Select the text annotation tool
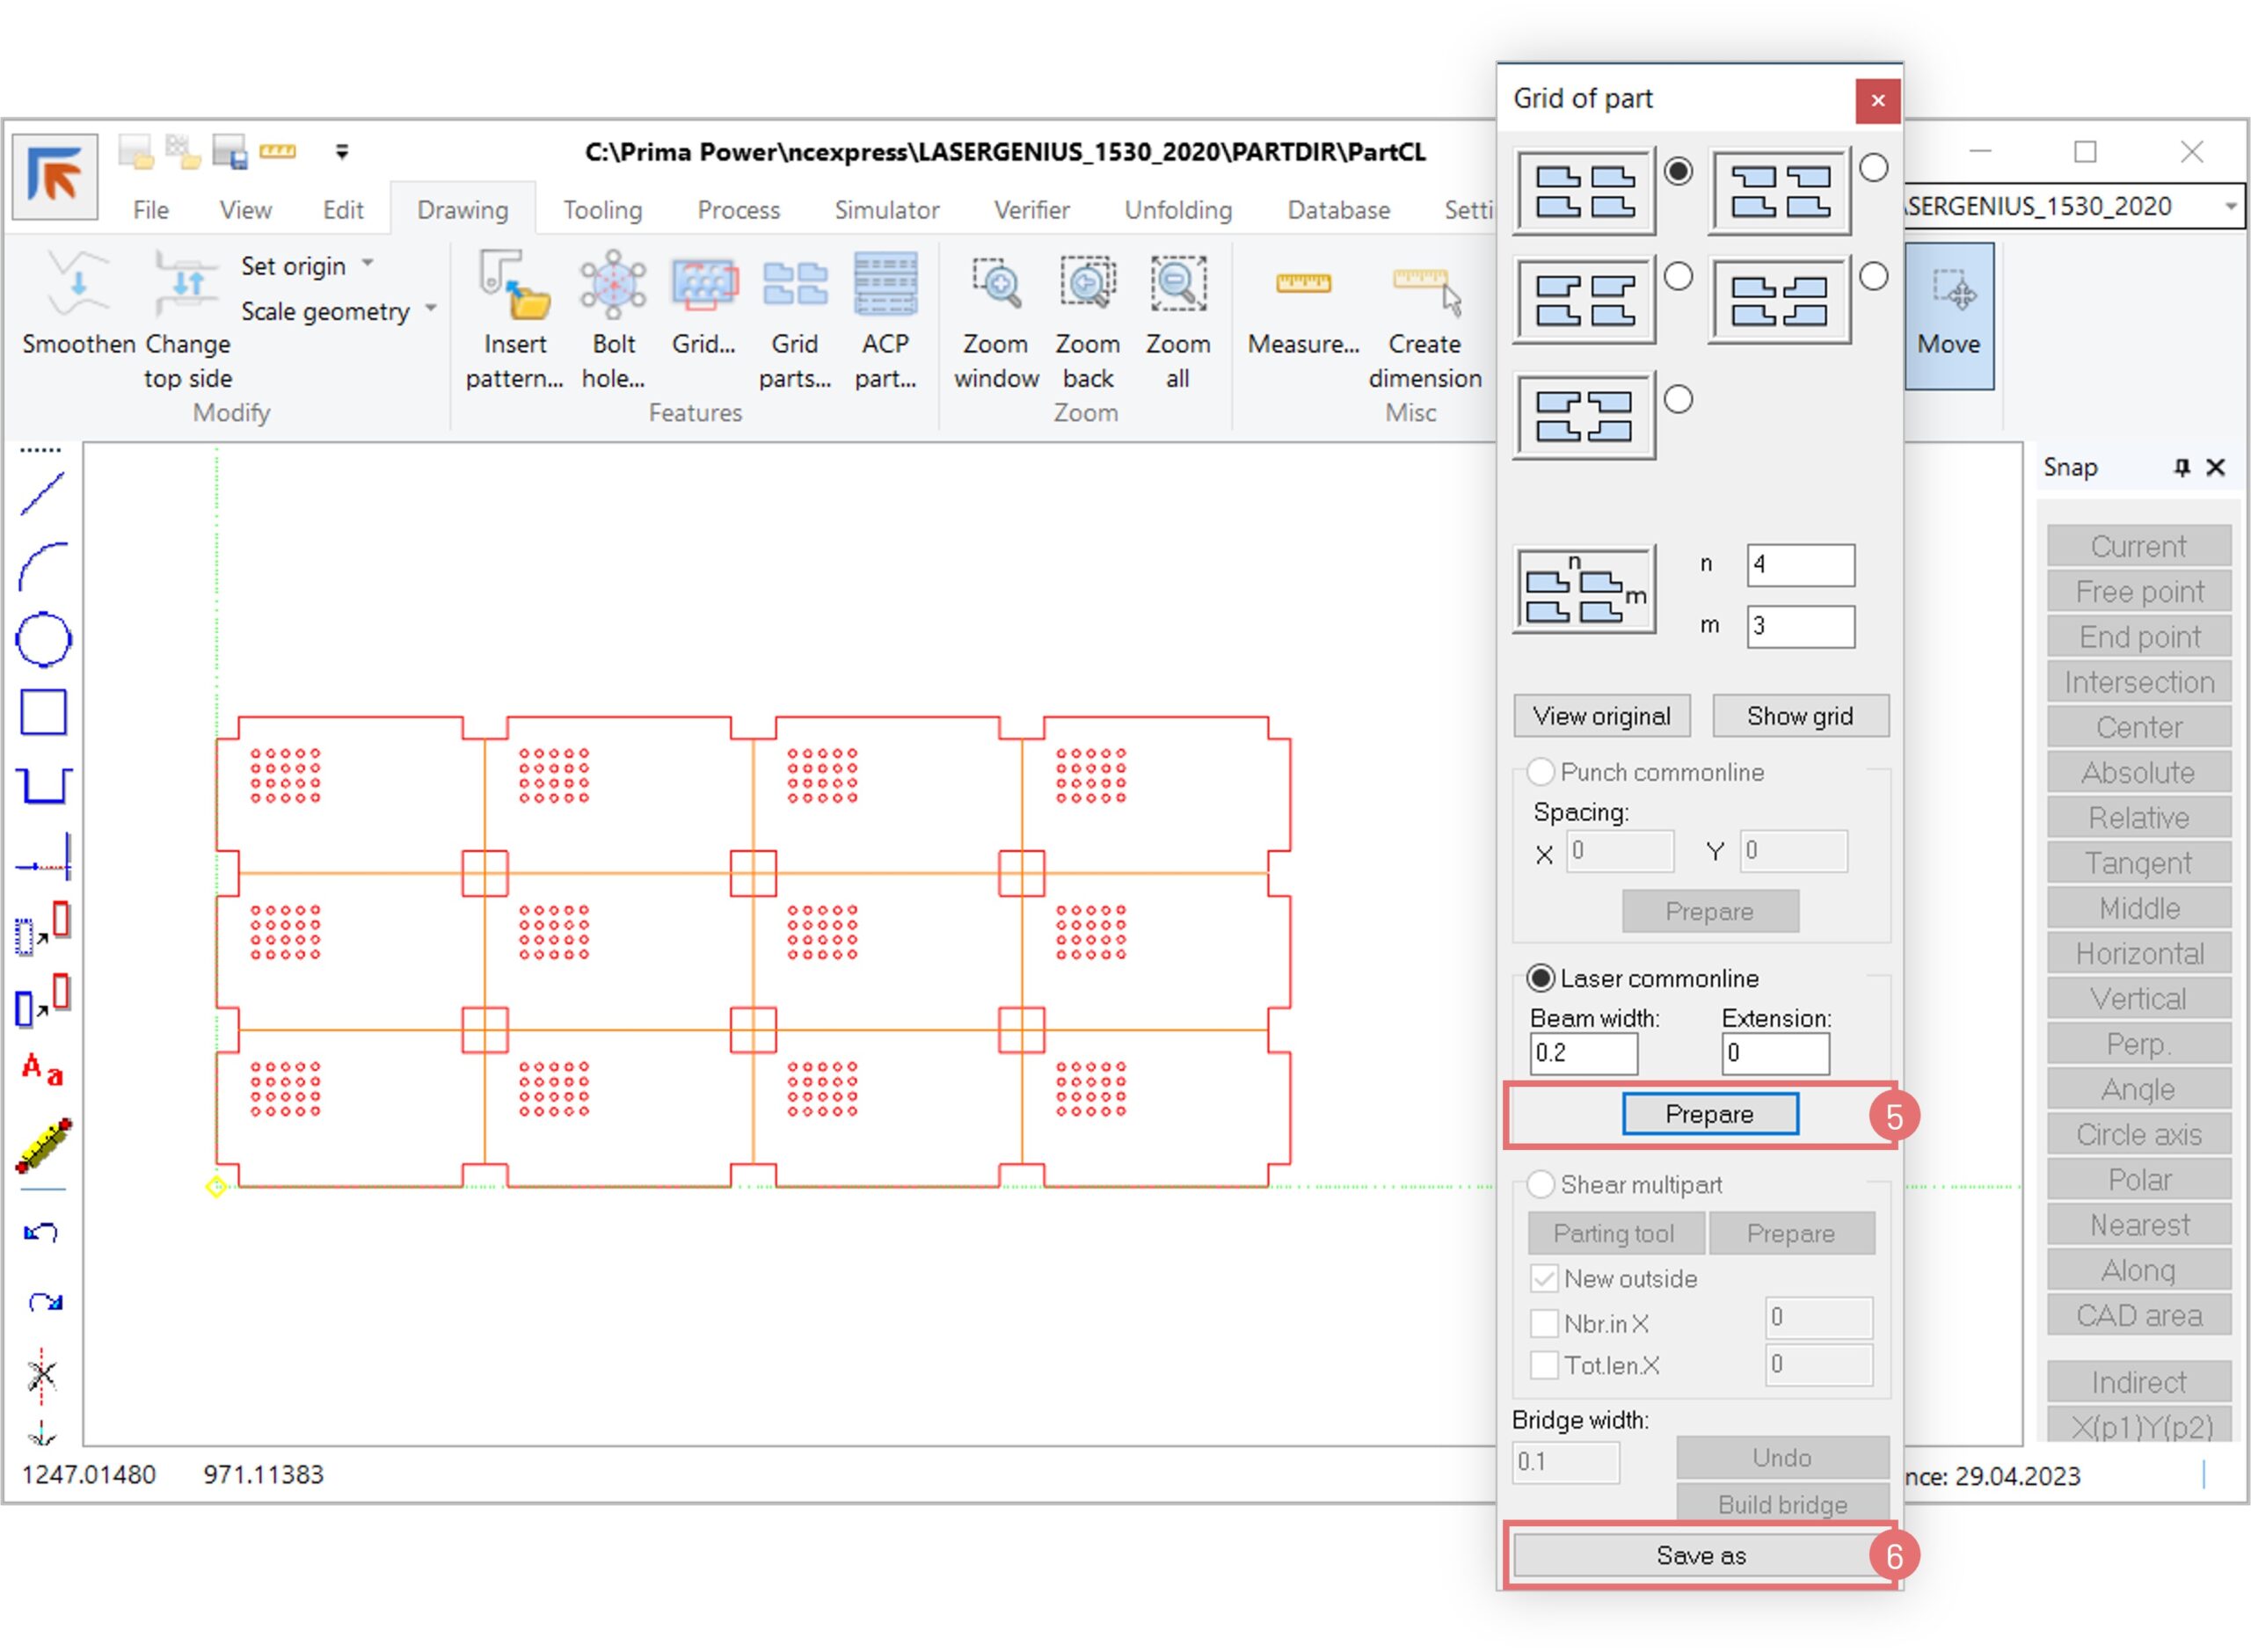Viewport: 2251px width, 1652px height. tap(42, 1070)
